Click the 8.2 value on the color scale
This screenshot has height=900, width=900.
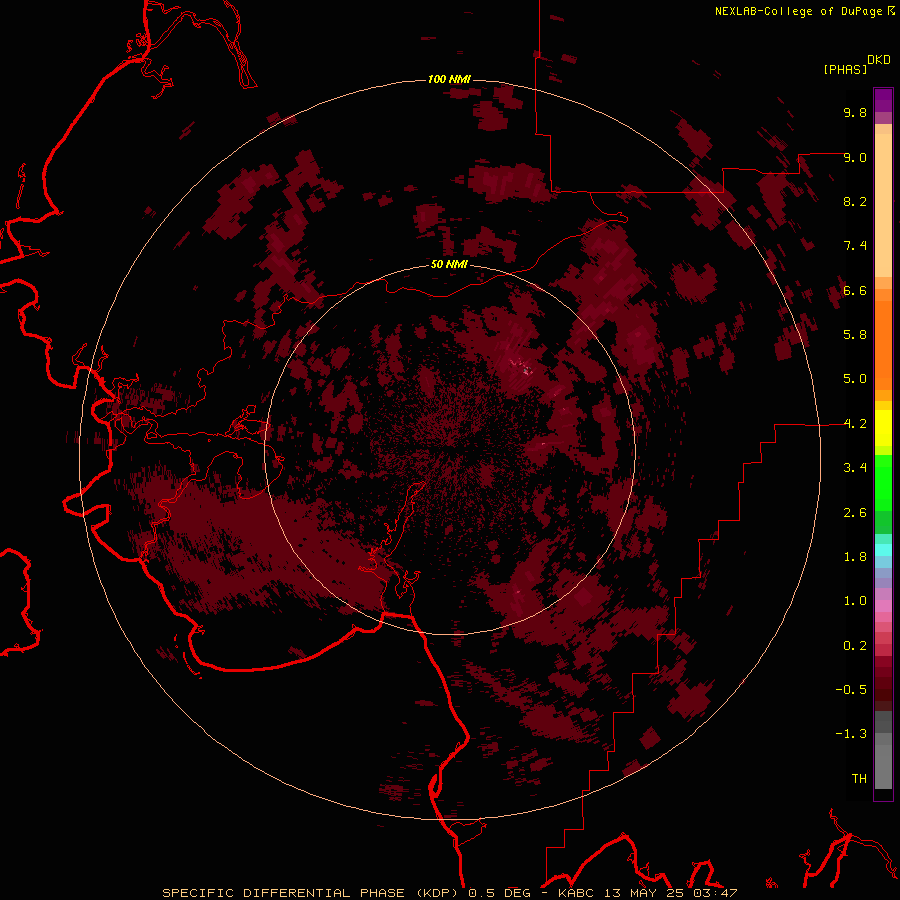tap(855, 201)
